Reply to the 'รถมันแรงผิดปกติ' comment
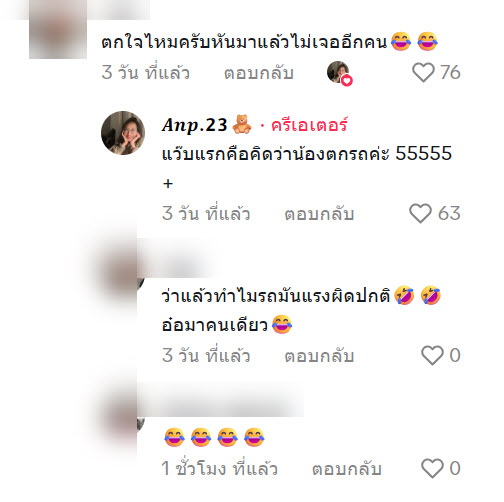 (319, 356)
